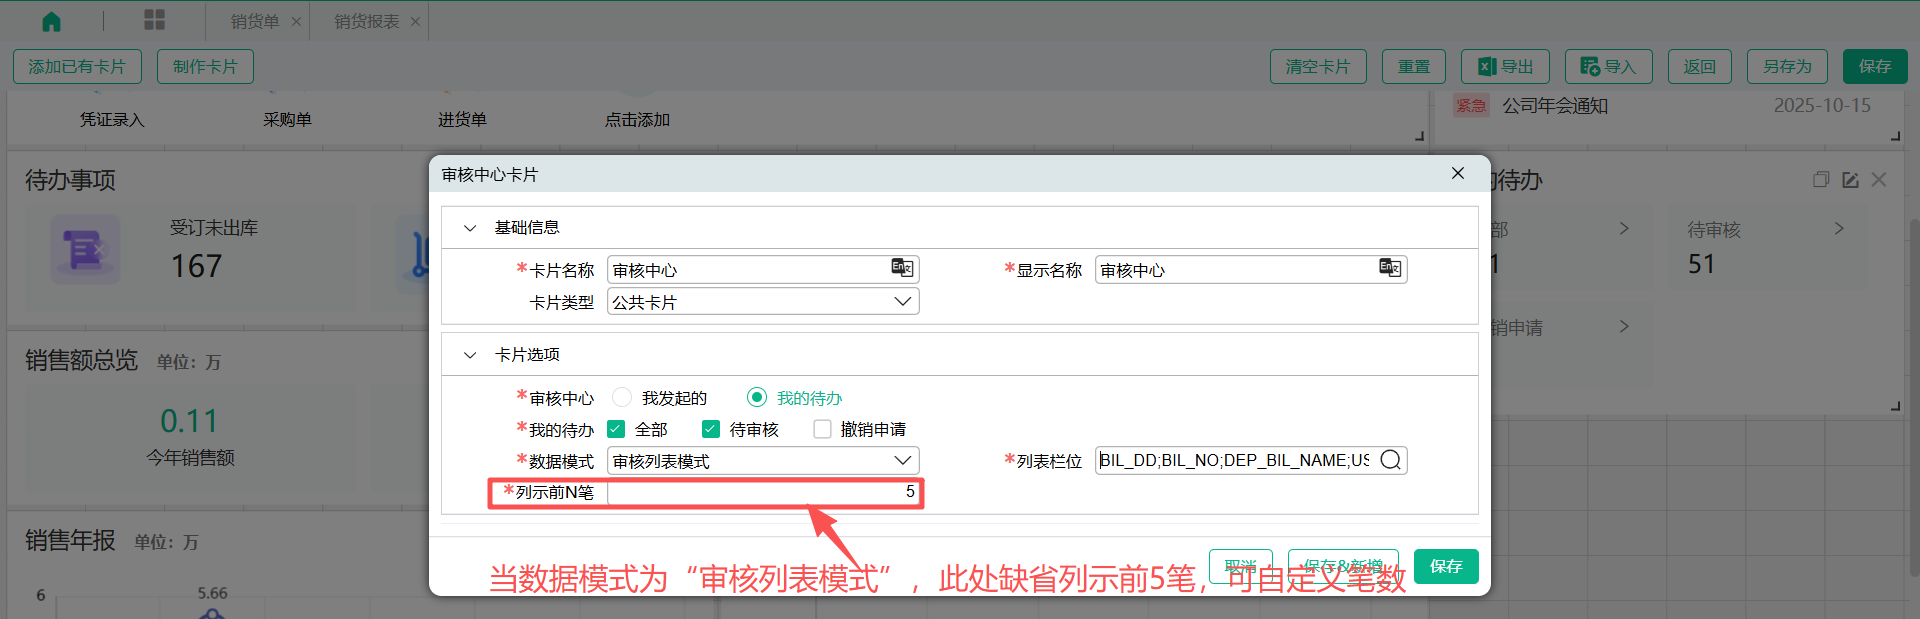Switch to the 销货报表 tab
The width and height of the screenshot is (1920, 619).
pos(366,21)
